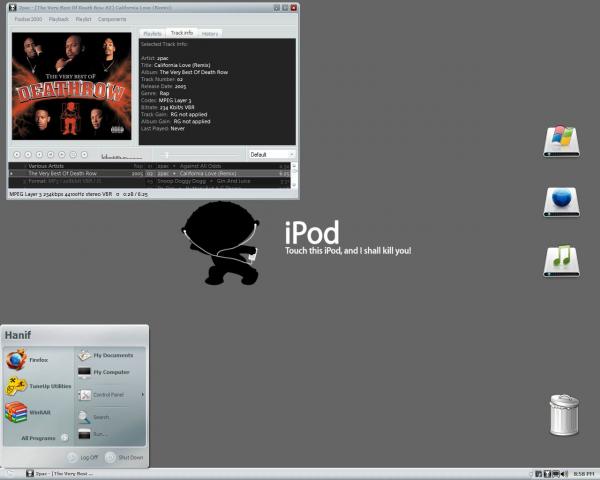Image resolution: width=600 pixels, height=480 pixels.
Task: Click the playlist scrollbar down arrow
Action: click(x=294, y=185)
